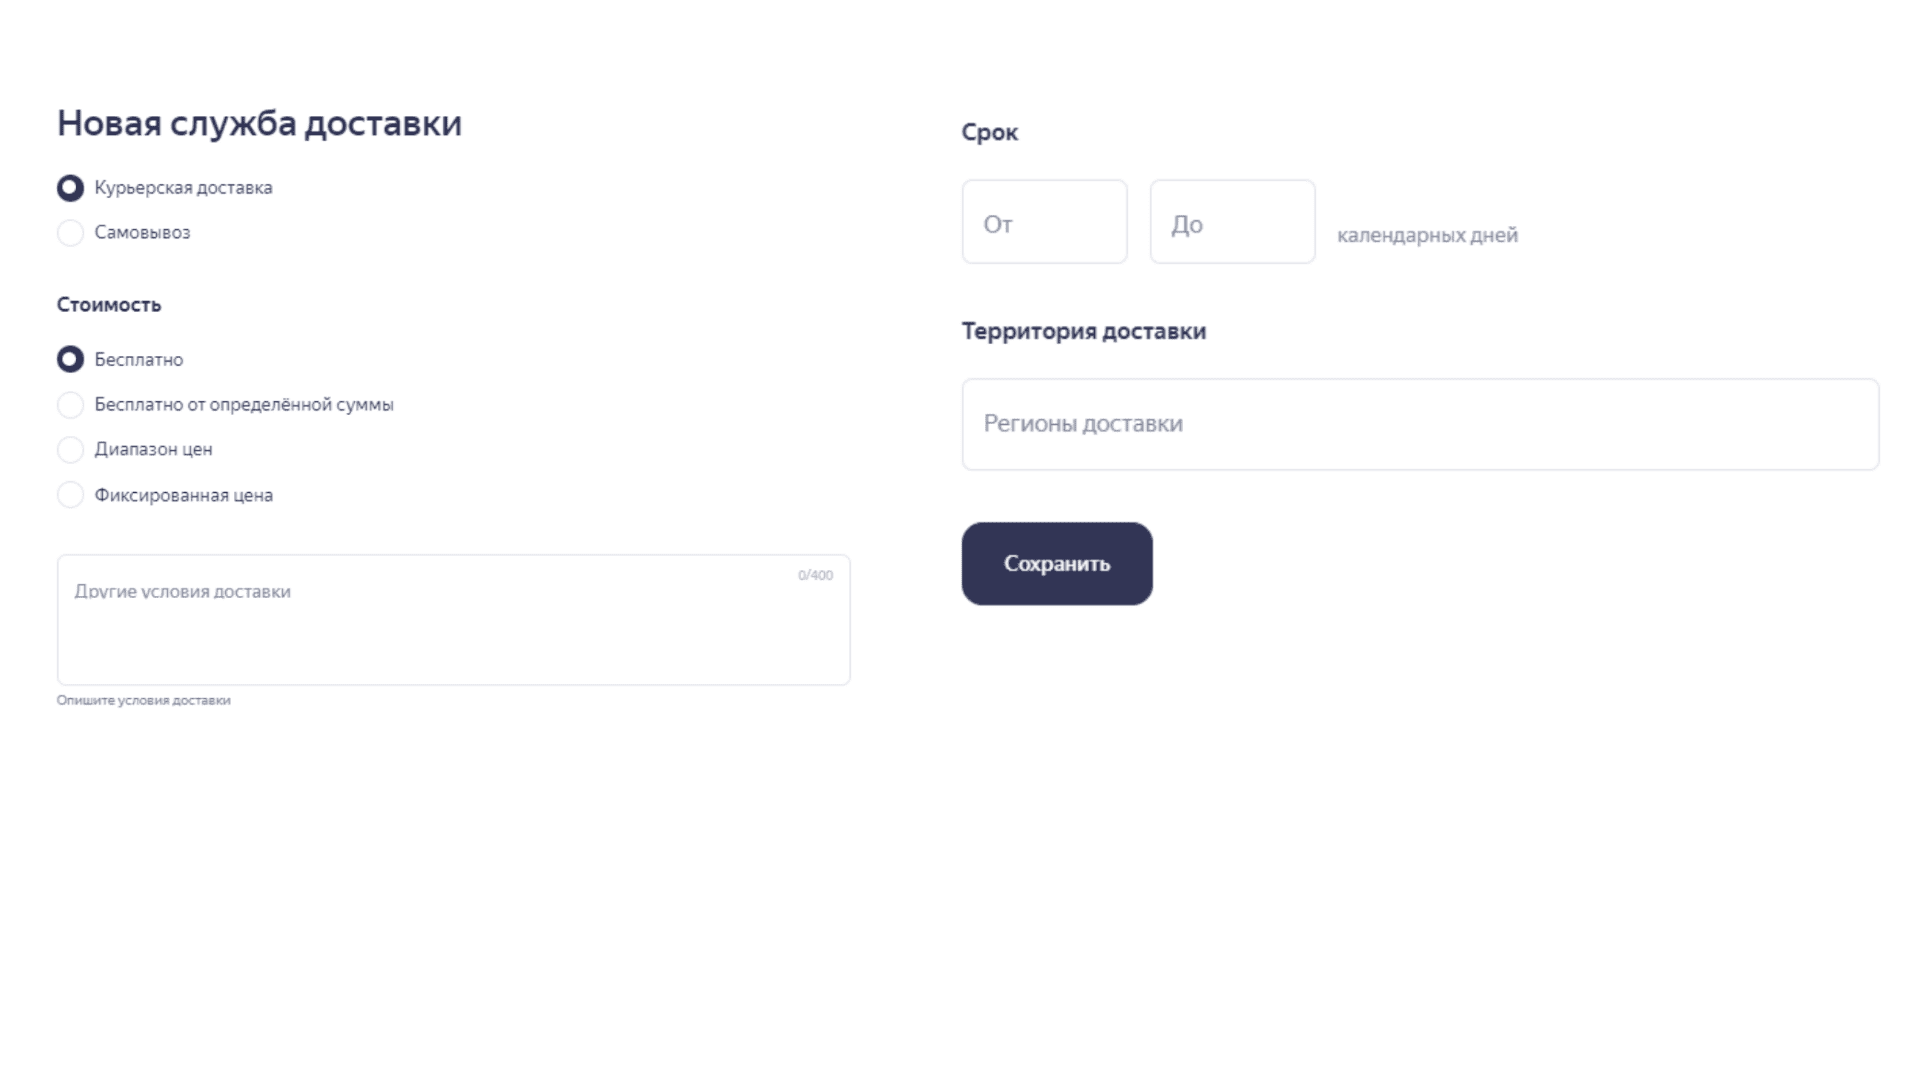The image size is (1920, 1080).
Task: Click the Стоимость section heading
Action: pos(109,305)
